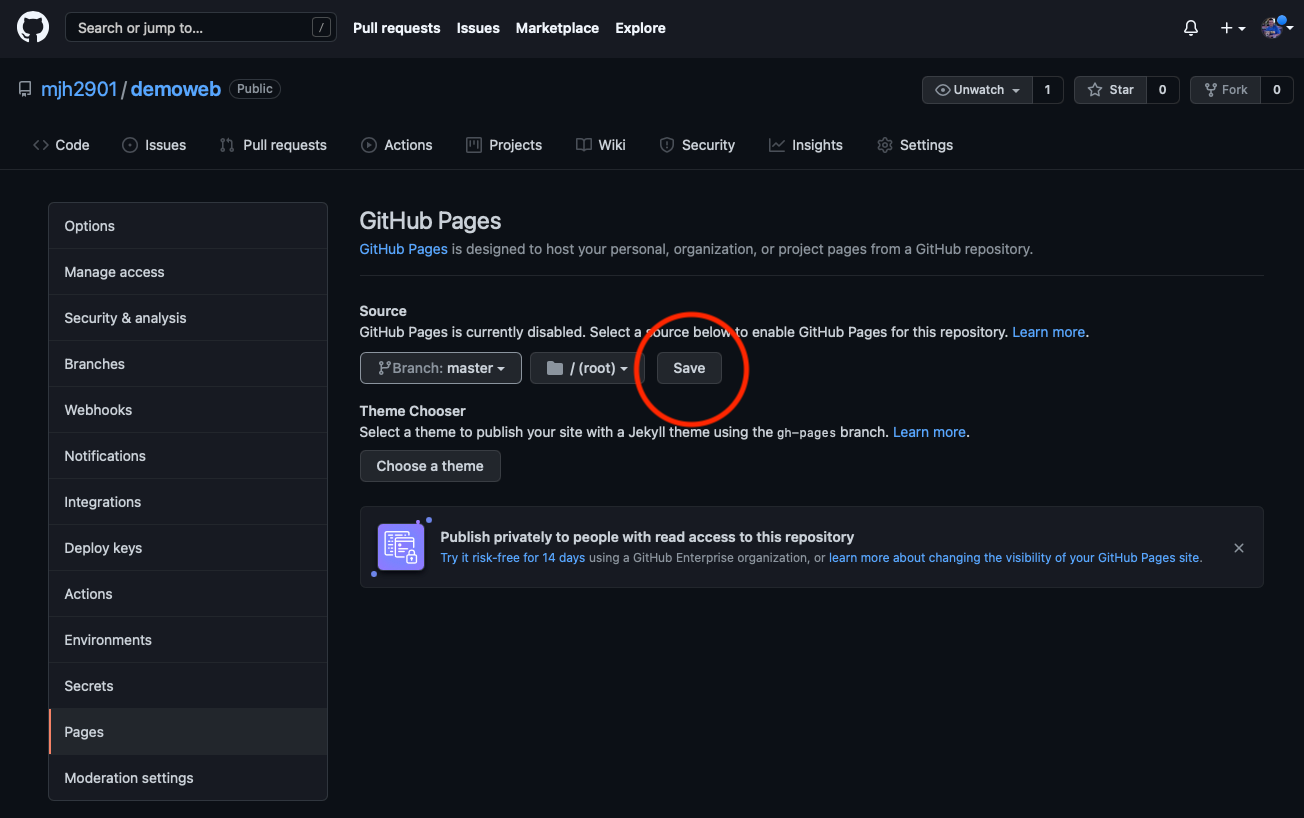1304x818 pixels.
Task: Click the Fork button
Action: coord(1225,90)
